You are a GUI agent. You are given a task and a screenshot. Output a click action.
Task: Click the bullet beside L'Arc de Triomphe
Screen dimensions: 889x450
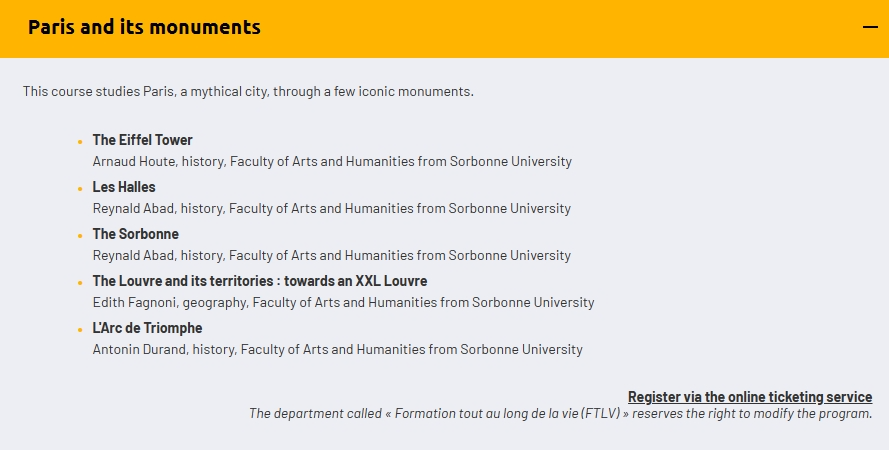pos(80,330)
